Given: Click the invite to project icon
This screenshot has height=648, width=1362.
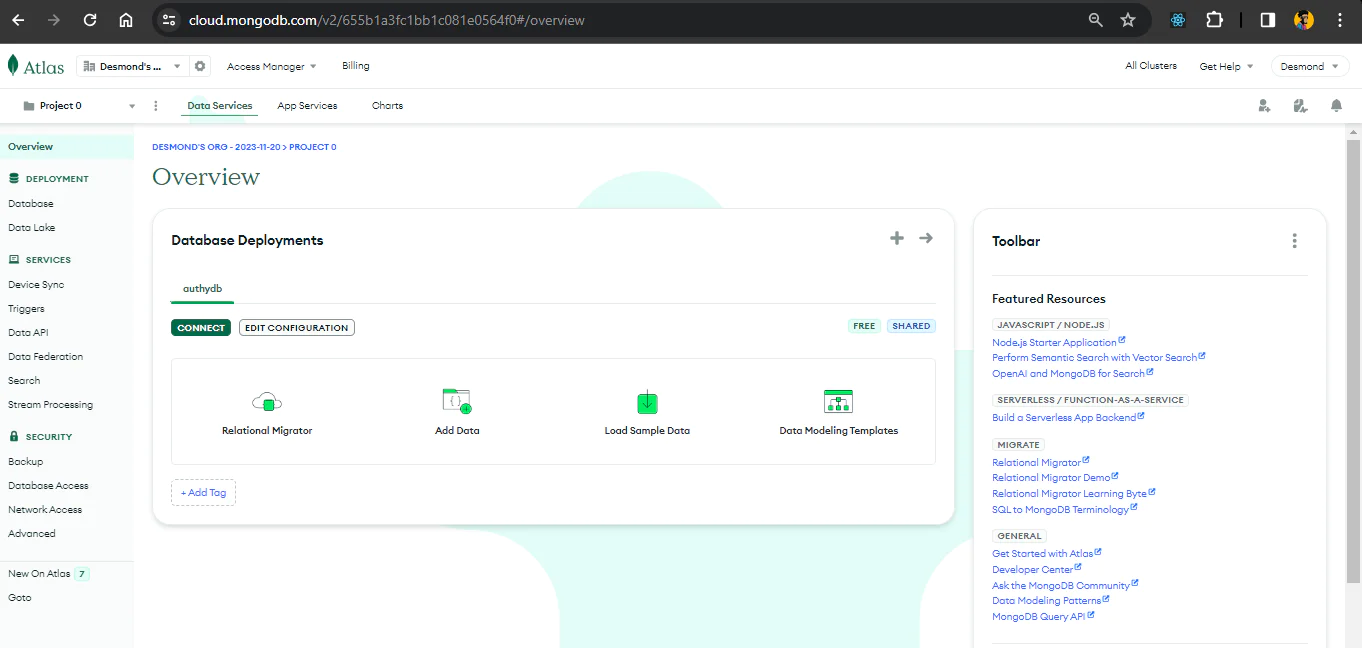Looking at the screenshot, I should (1264, 106).
